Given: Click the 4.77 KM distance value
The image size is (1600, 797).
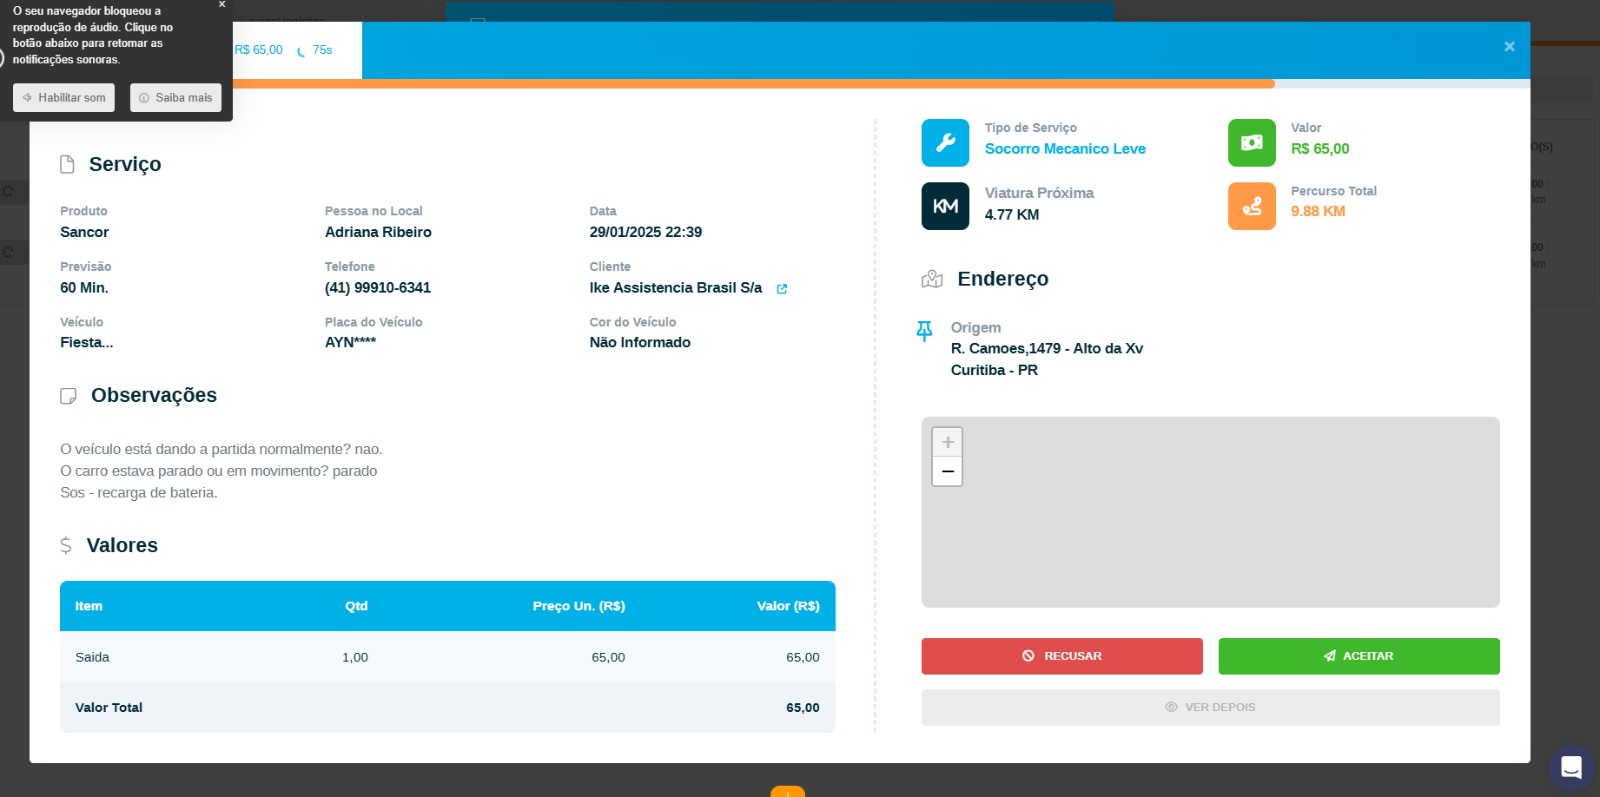Looking at the screenshot, I should pyautogui.click(x=1012, y=215).
